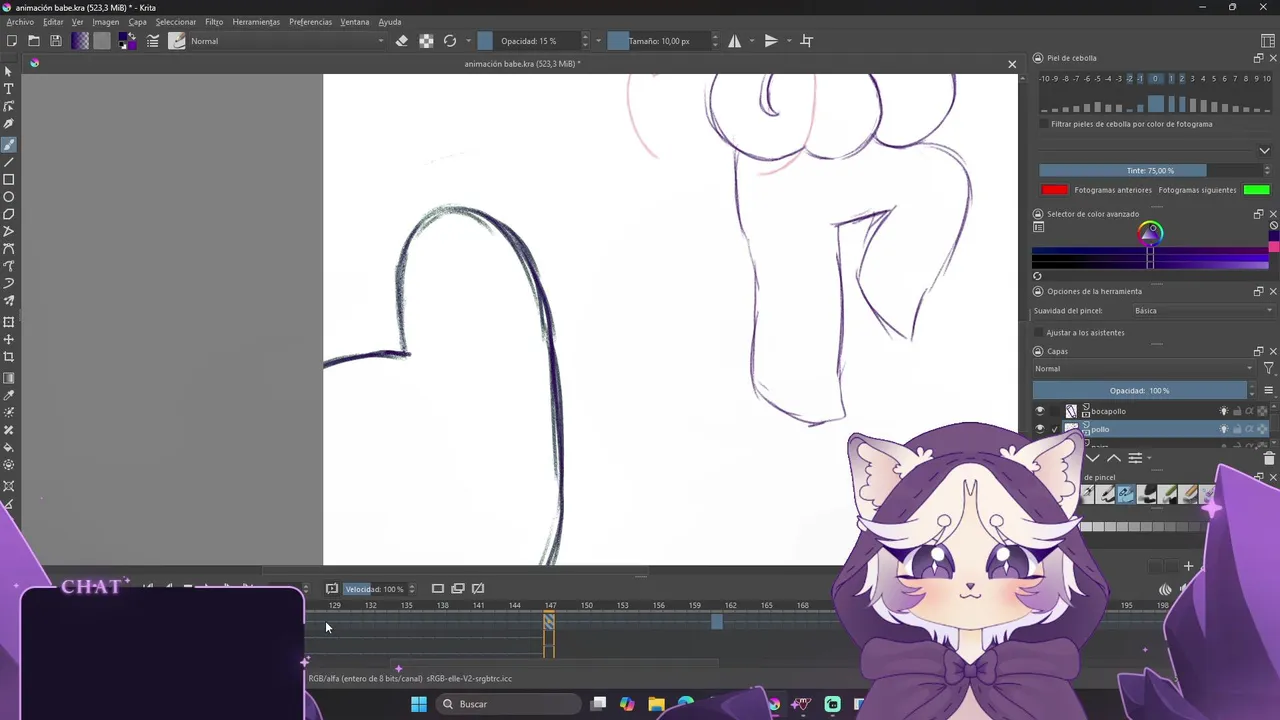Open the Filtro menu
1280x720 pixels.
click(214, 22)
